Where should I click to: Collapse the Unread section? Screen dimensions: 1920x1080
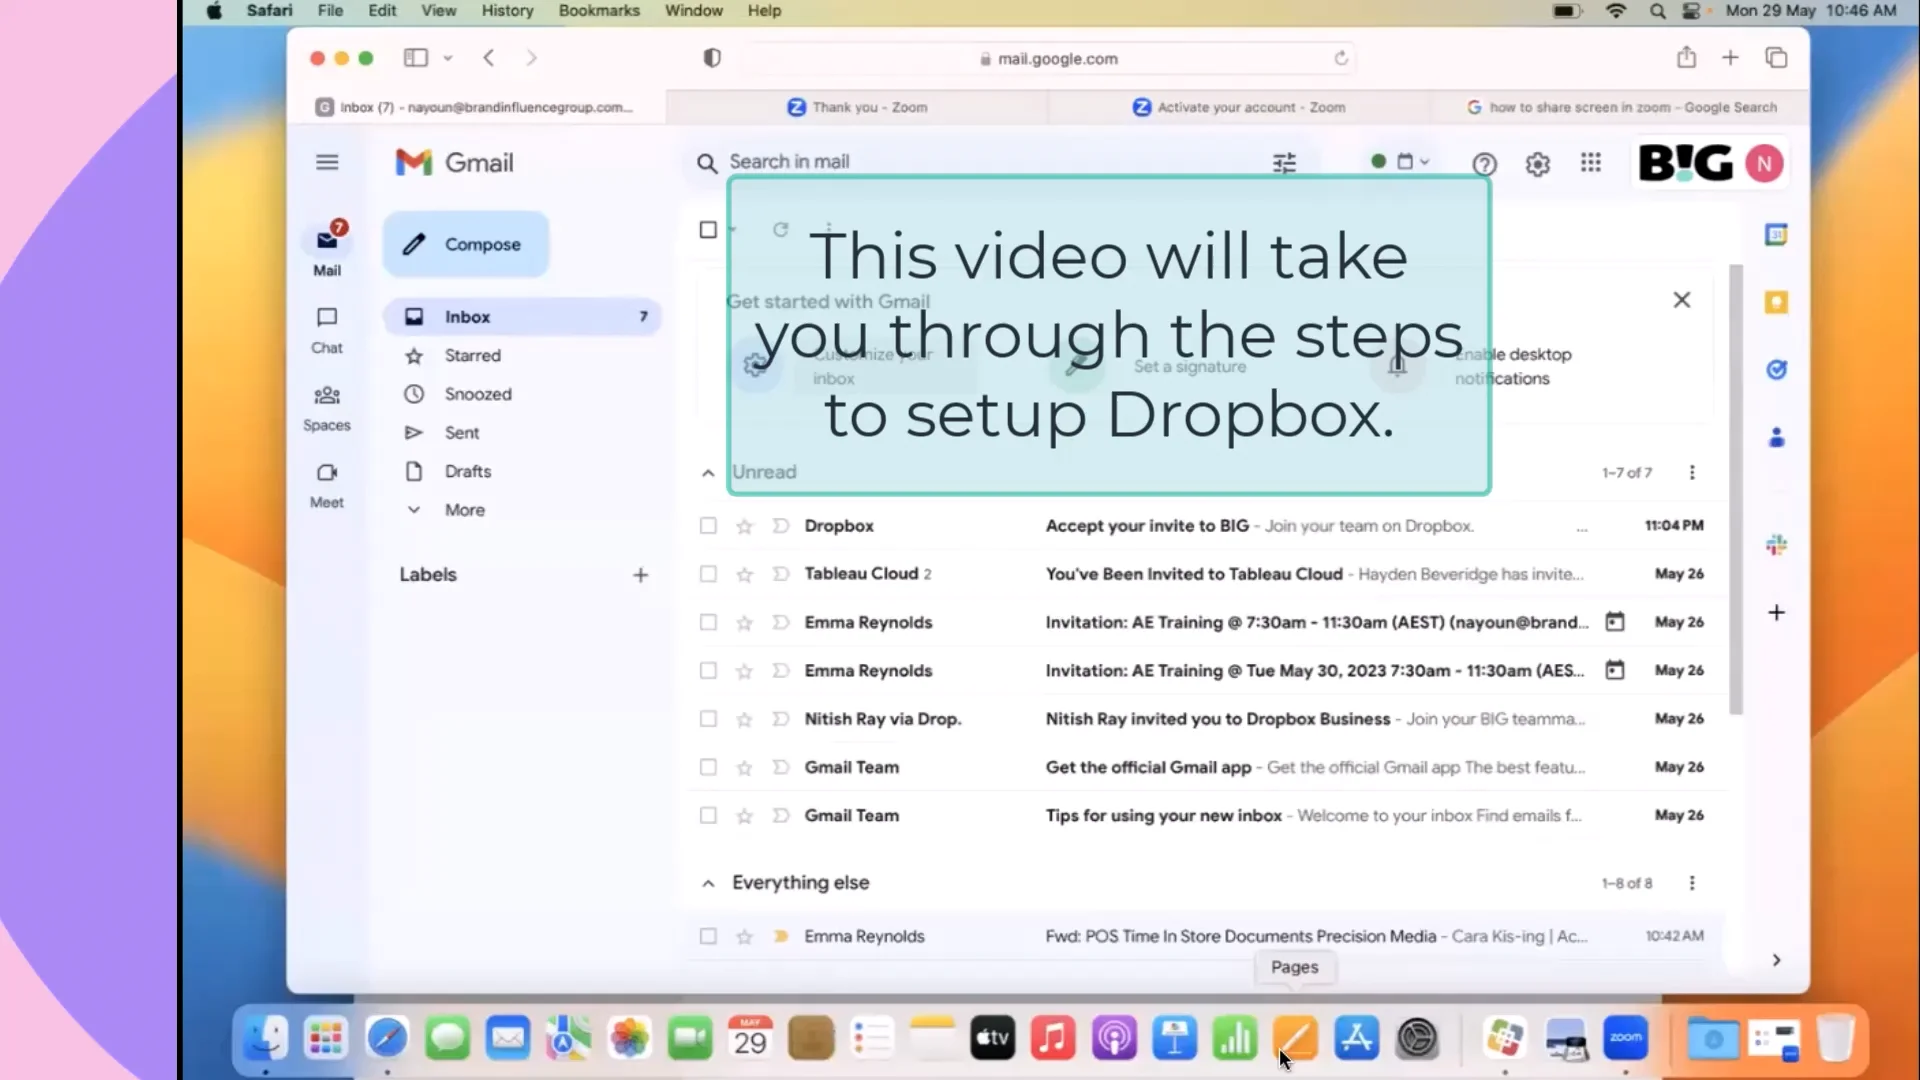(x=707, y=472)
